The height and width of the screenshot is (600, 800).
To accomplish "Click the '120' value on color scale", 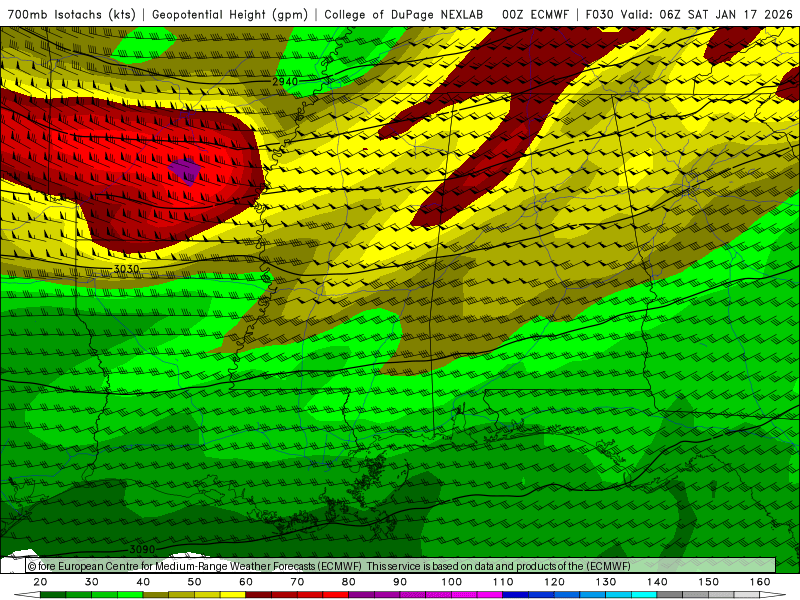I will [x=555, y=582].
